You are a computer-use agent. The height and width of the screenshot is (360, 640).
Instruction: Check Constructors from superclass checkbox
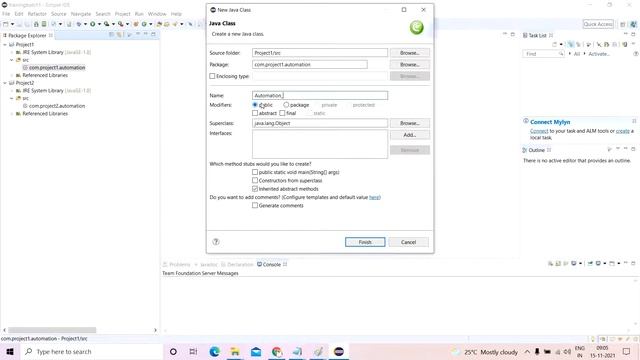coord(255,180)
